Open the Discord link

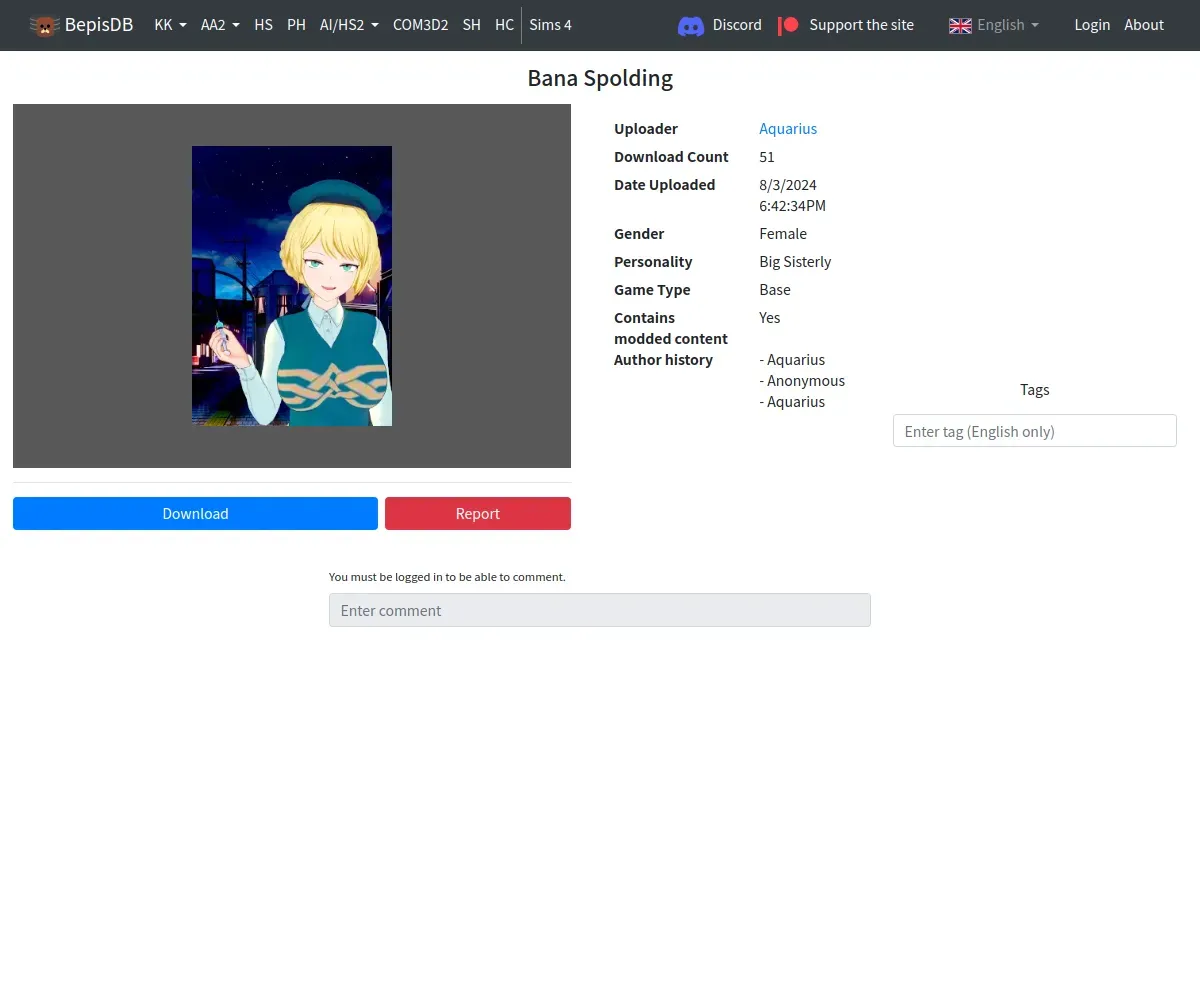coord(737,25)
